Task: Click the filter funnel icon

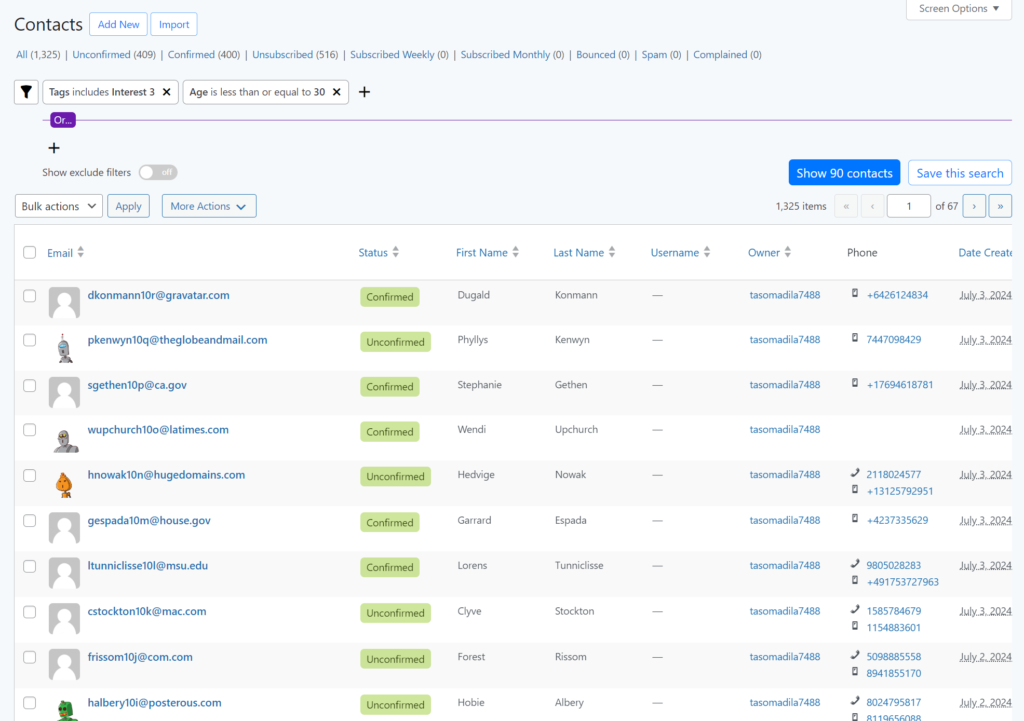Action: (26, 92)
